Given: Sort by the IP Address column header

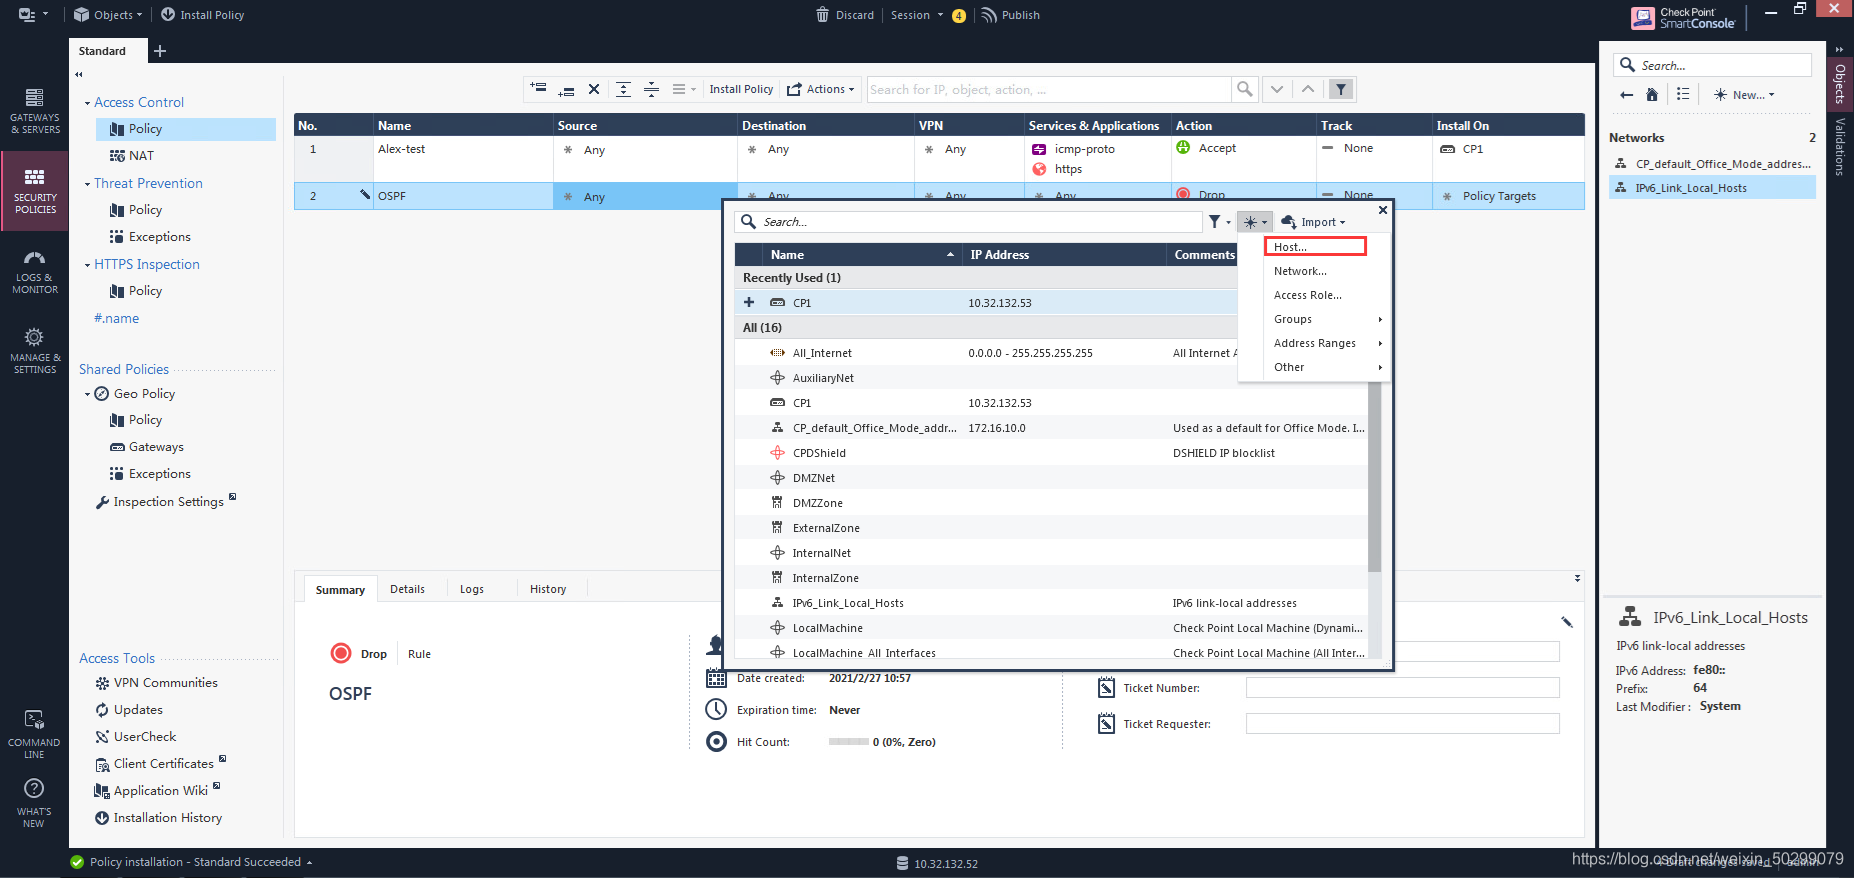Looking at the screenshot, I should tap(1063, 255).
